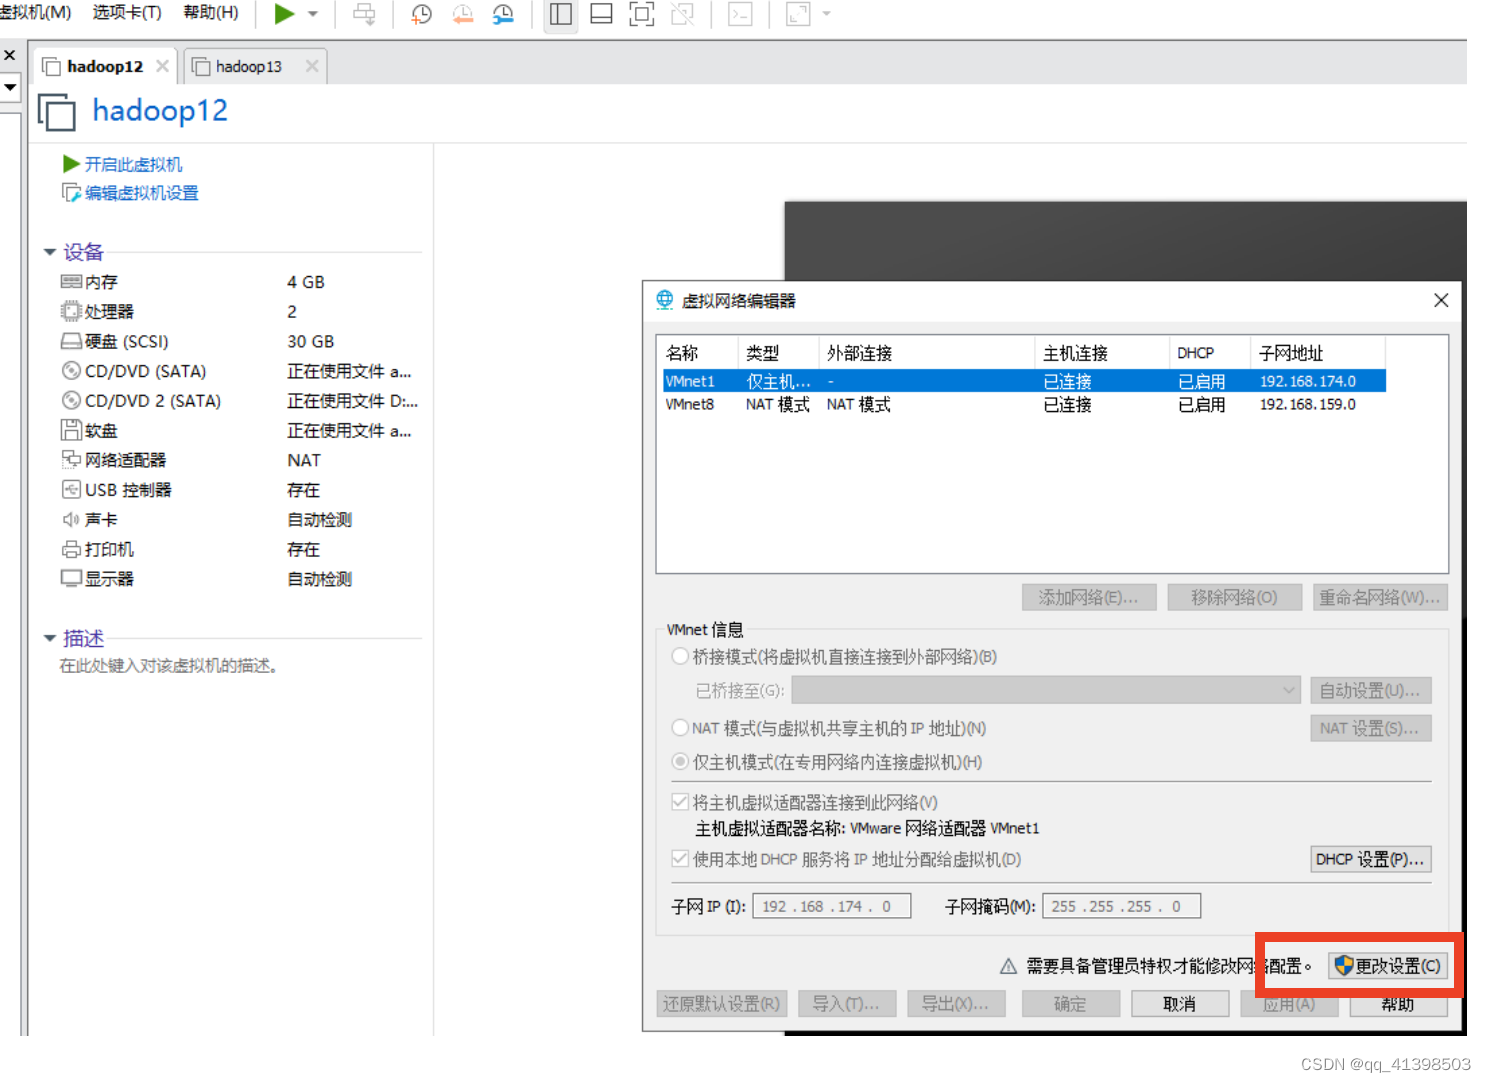The image size is (1486, 1082).
Task: Select the NAT 模式 radio button
Action: pos(680,727)
